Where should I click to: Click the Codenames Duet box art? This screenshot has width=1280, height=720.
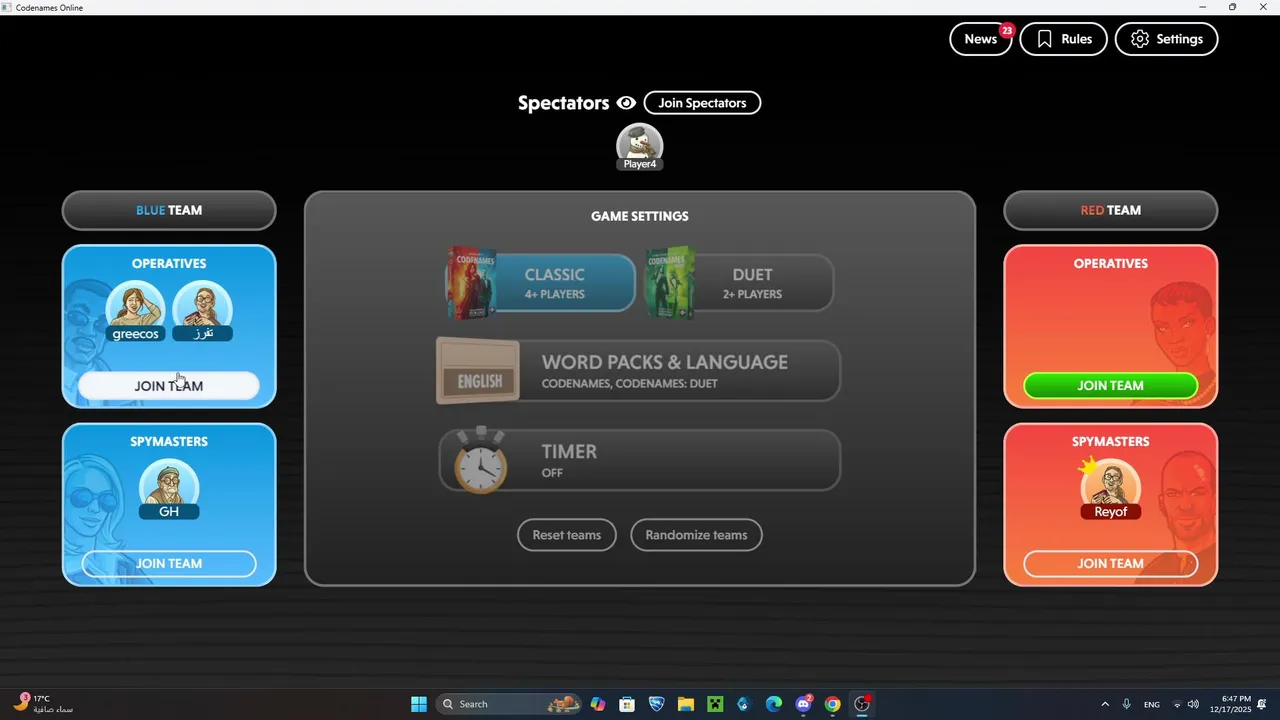click(670, 283)
